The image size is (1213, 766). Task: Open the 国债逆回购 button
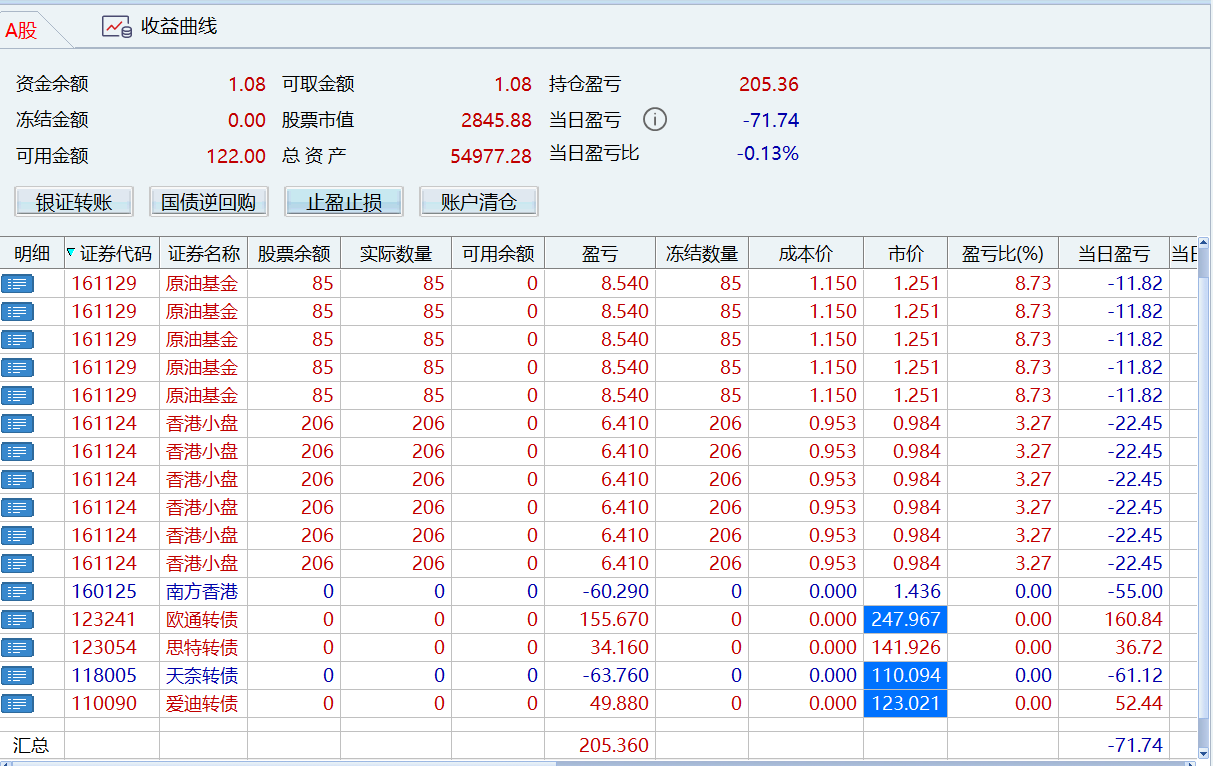pos(209,202)
